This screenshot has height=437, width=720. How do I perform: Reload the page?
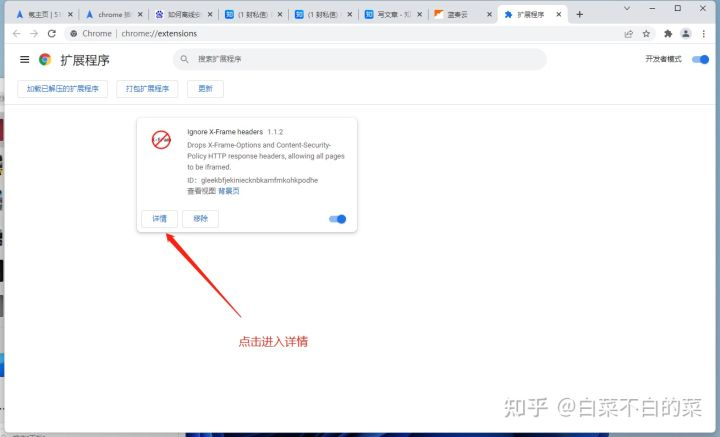[x=52, y=34]
